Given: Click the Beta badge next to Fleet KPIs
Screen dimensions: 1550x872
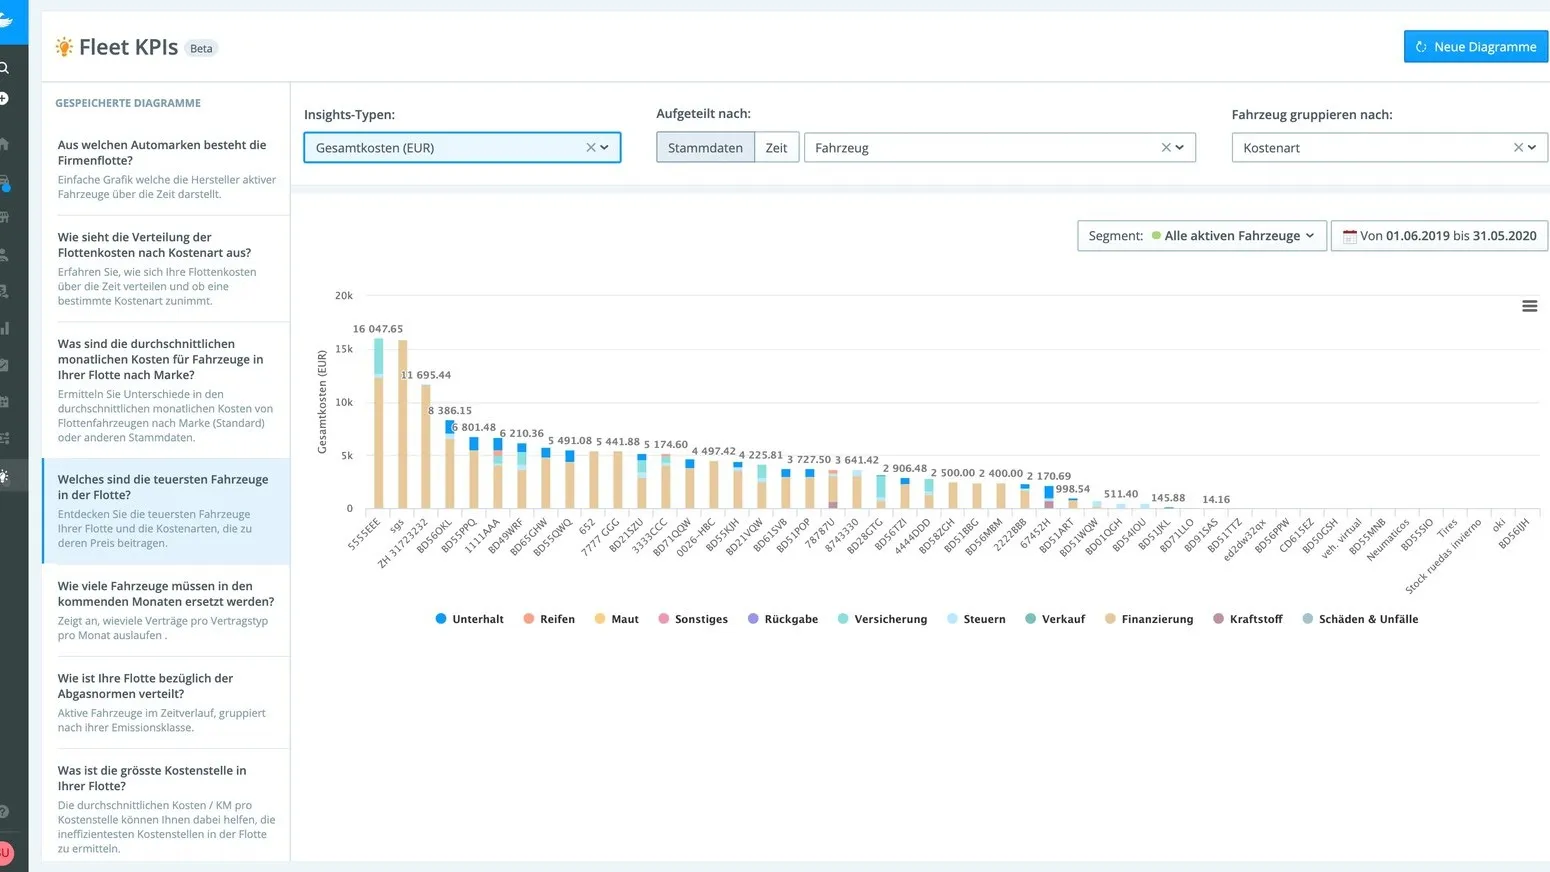Looking at the screenshot, I should (202, 48).
